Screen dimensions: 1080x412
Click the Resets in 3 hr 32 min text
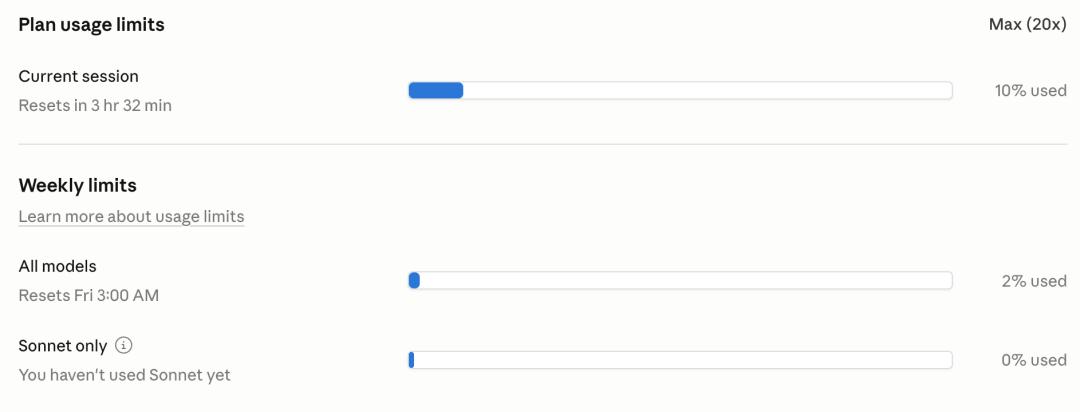[x=95, y=105]
